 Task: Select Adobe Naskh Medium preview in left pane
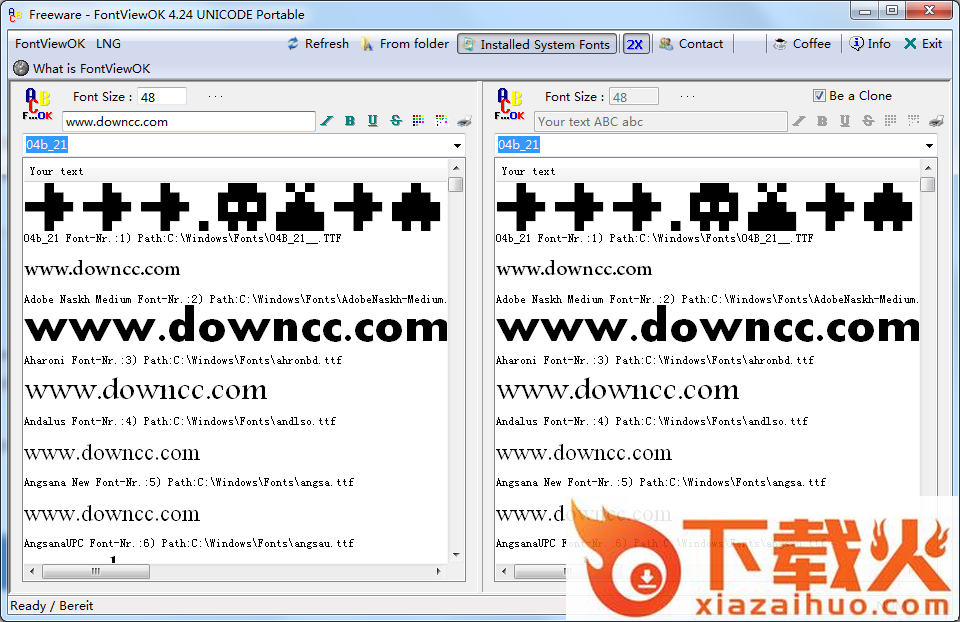(x=102, y=269)
